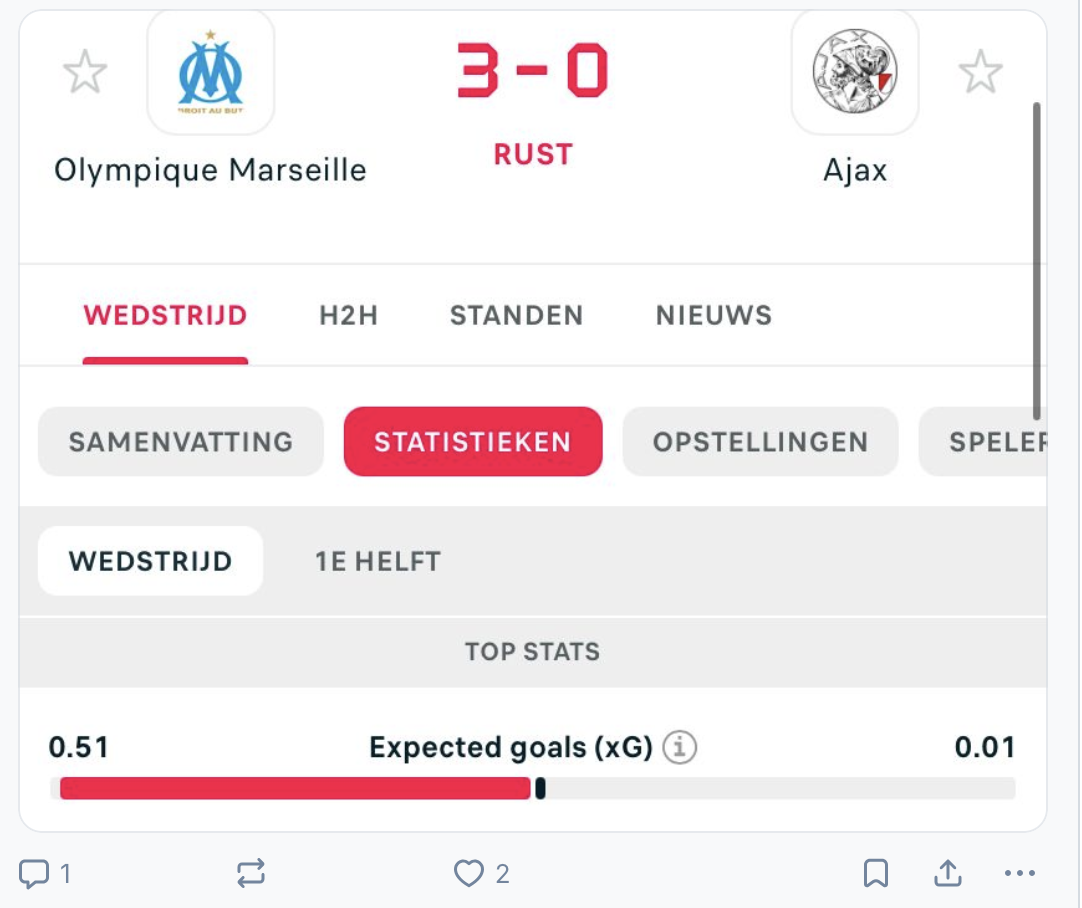The width and height of the screenshot is (1082, 908).
Task: Favorite Ajax with the star icon
Action: point(980,73)
